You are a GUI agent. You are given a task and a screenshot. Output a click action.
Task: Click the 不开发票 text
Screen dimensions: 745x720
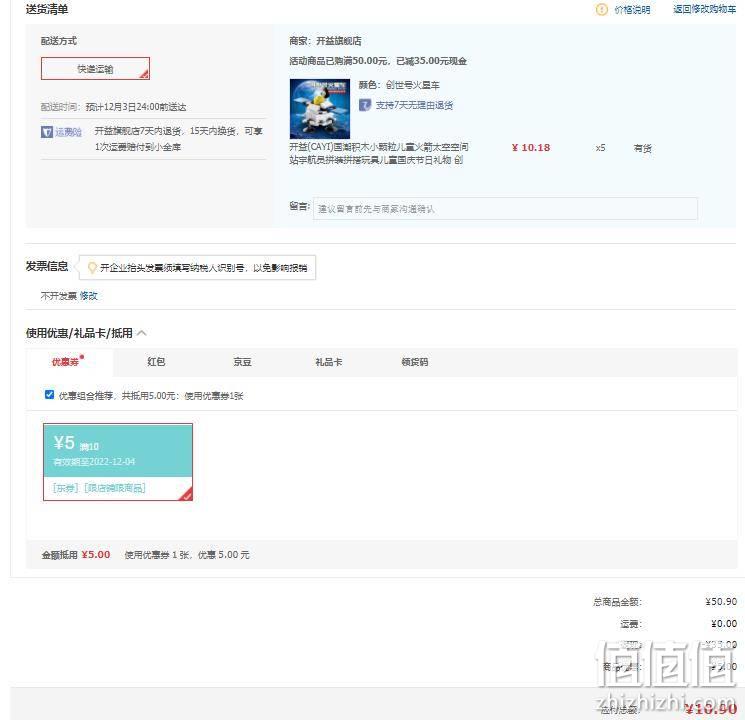tap(58, 296)
